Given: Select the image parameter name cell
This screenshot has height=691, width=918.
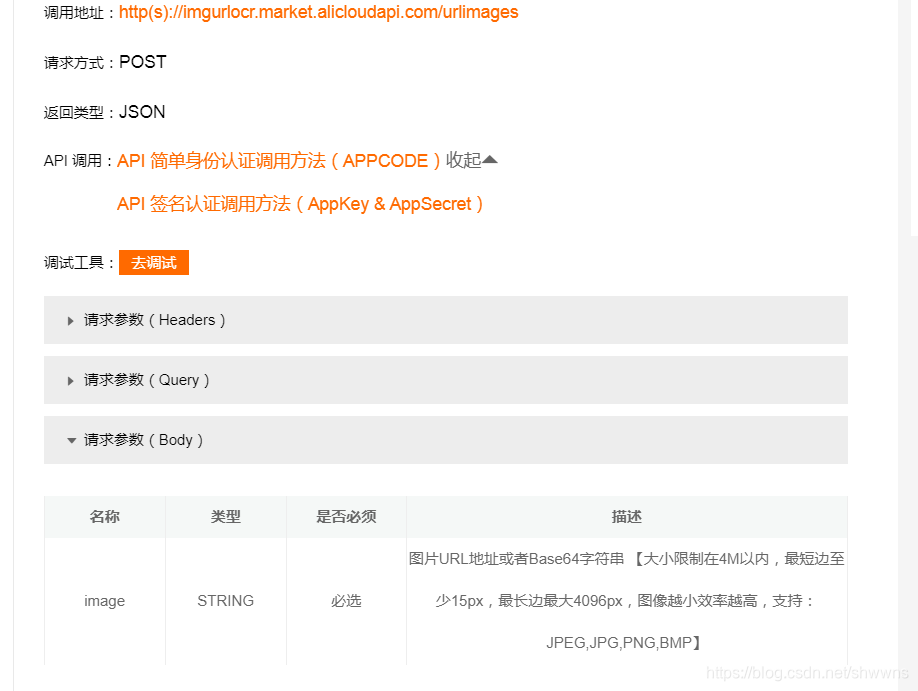Looking at the screenshot, I should [105, 601].
